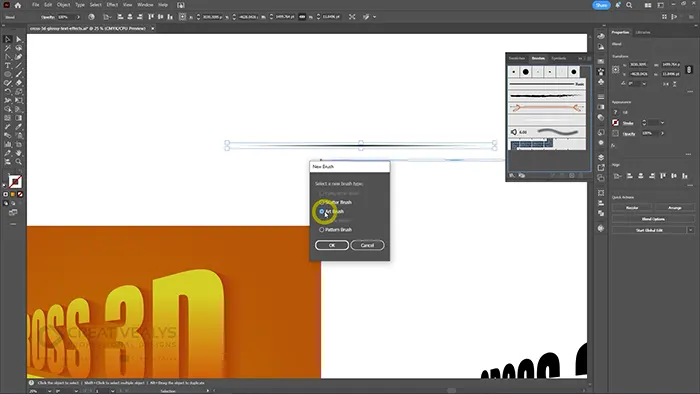Click the recolor artwork wheel icon
This screenshot has width=700, height=394.
click(x=91, y=17)
